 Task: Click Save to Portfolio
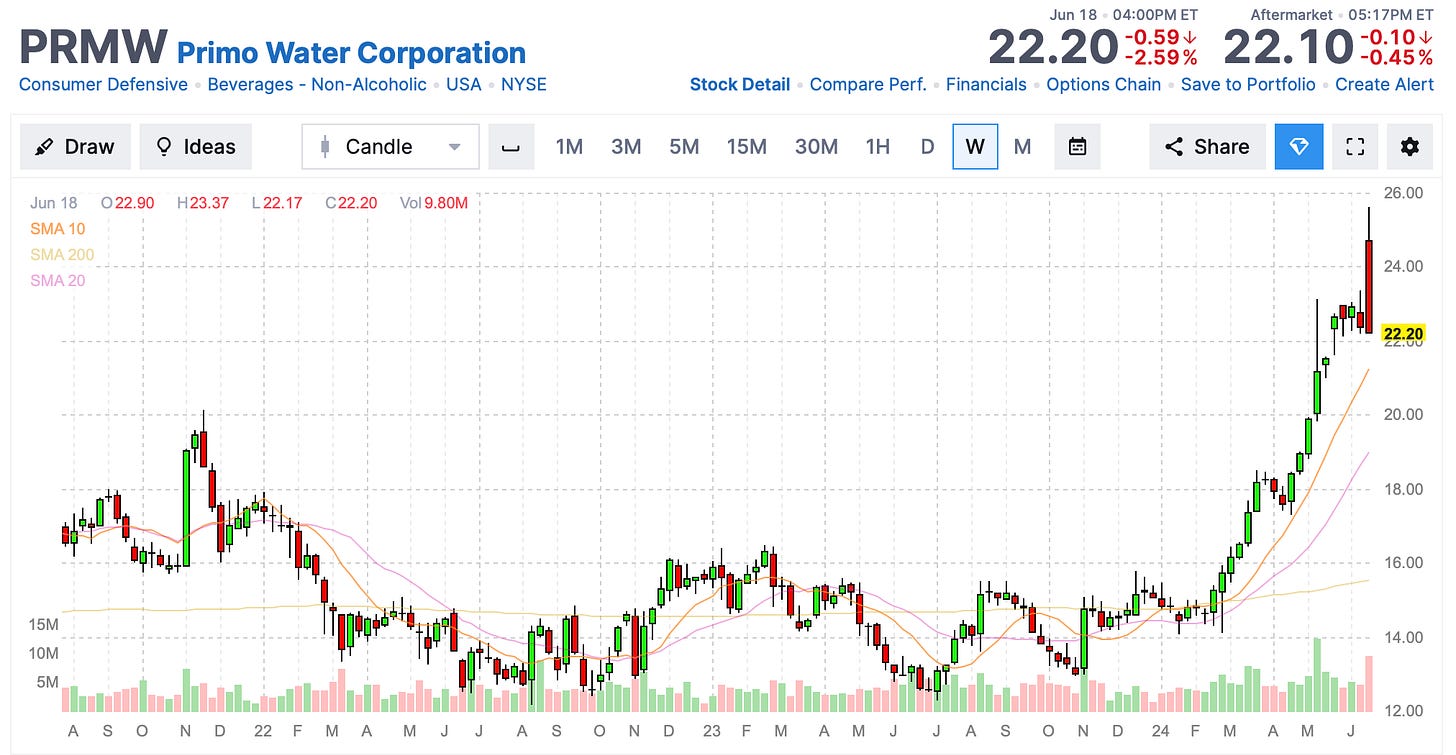1248,85
